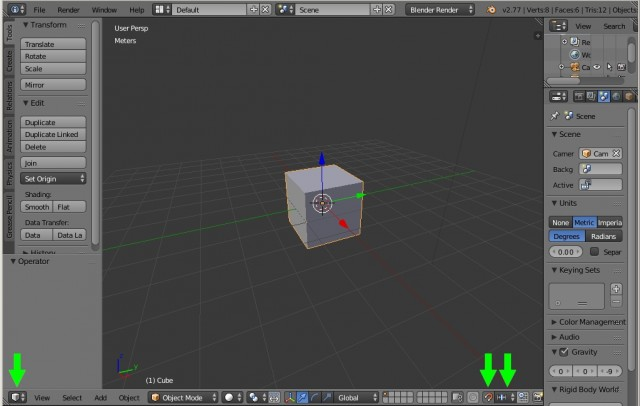Screen dimensions: 640x406
Task: Open the Properties editor type selector
Action: 558,96
